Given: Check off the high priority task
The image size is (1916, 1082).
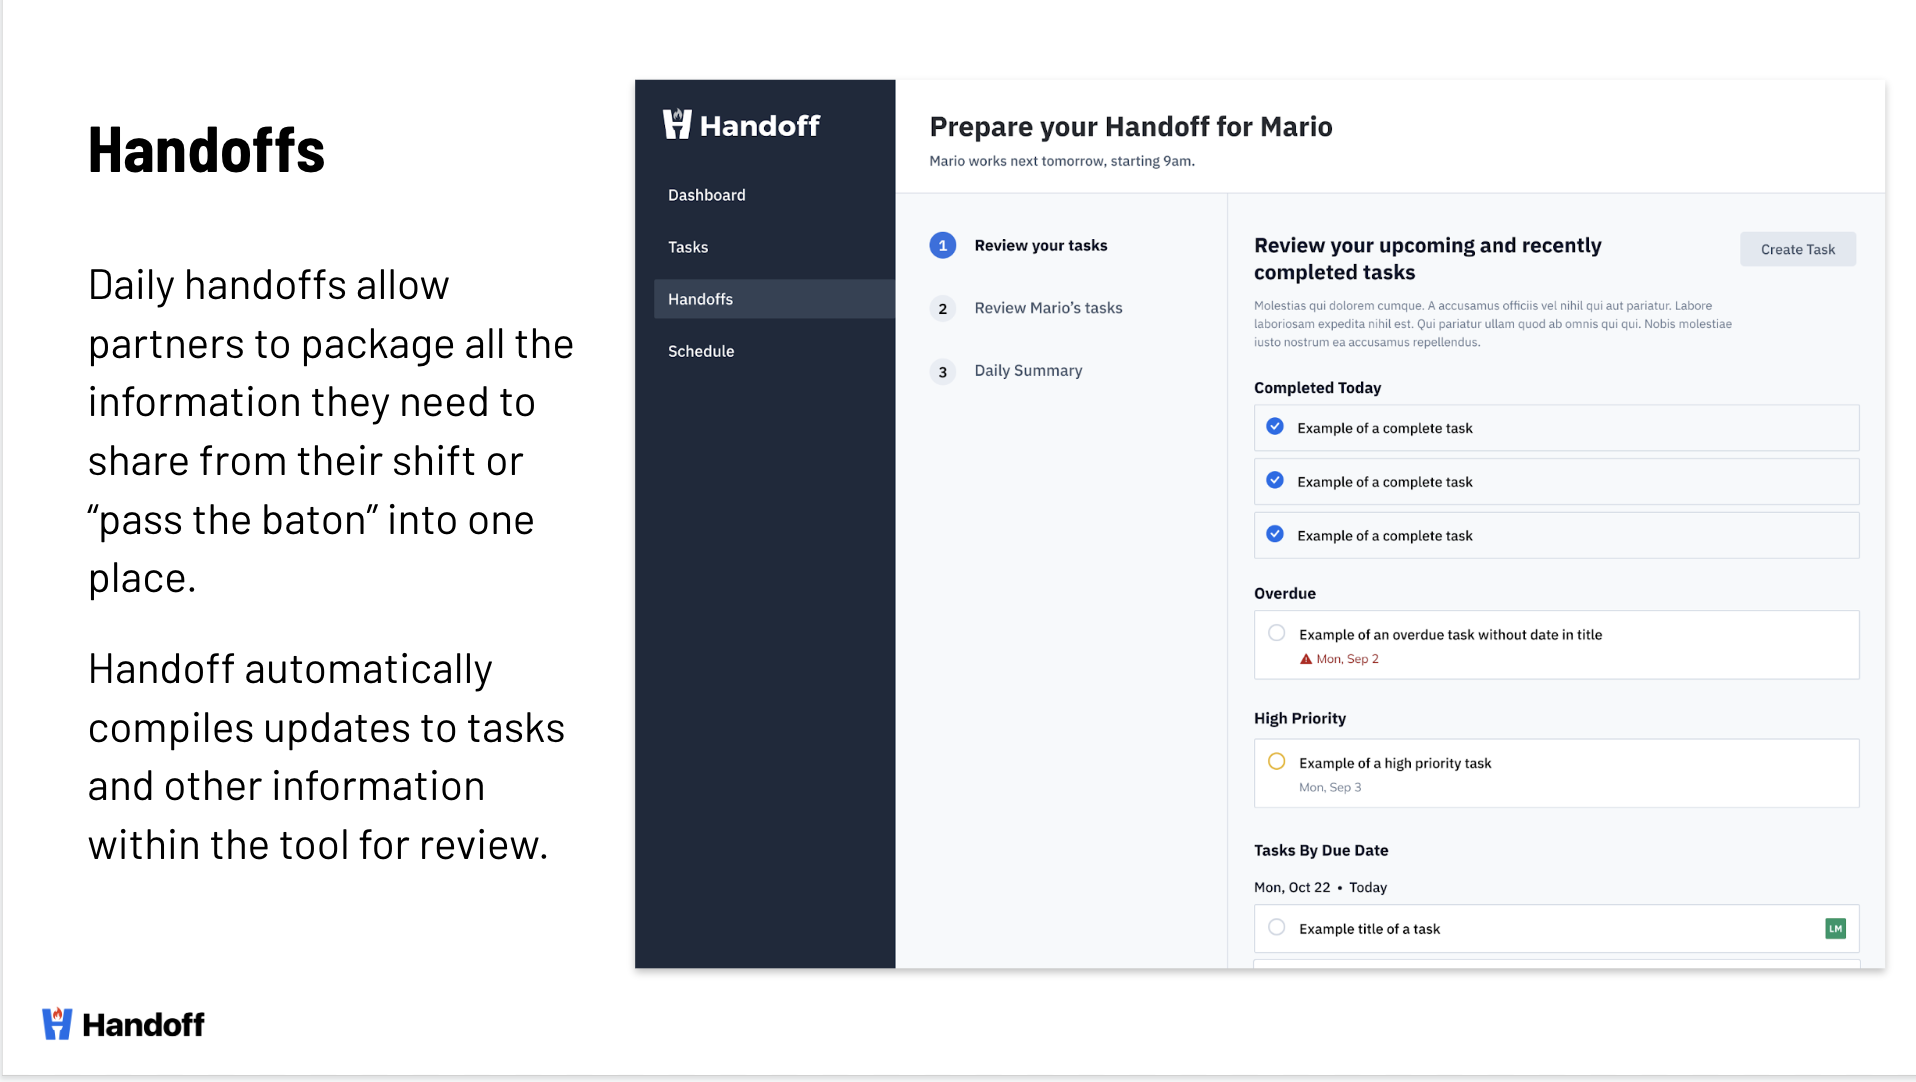Looking at the screenshot, I should [1277, 762].
